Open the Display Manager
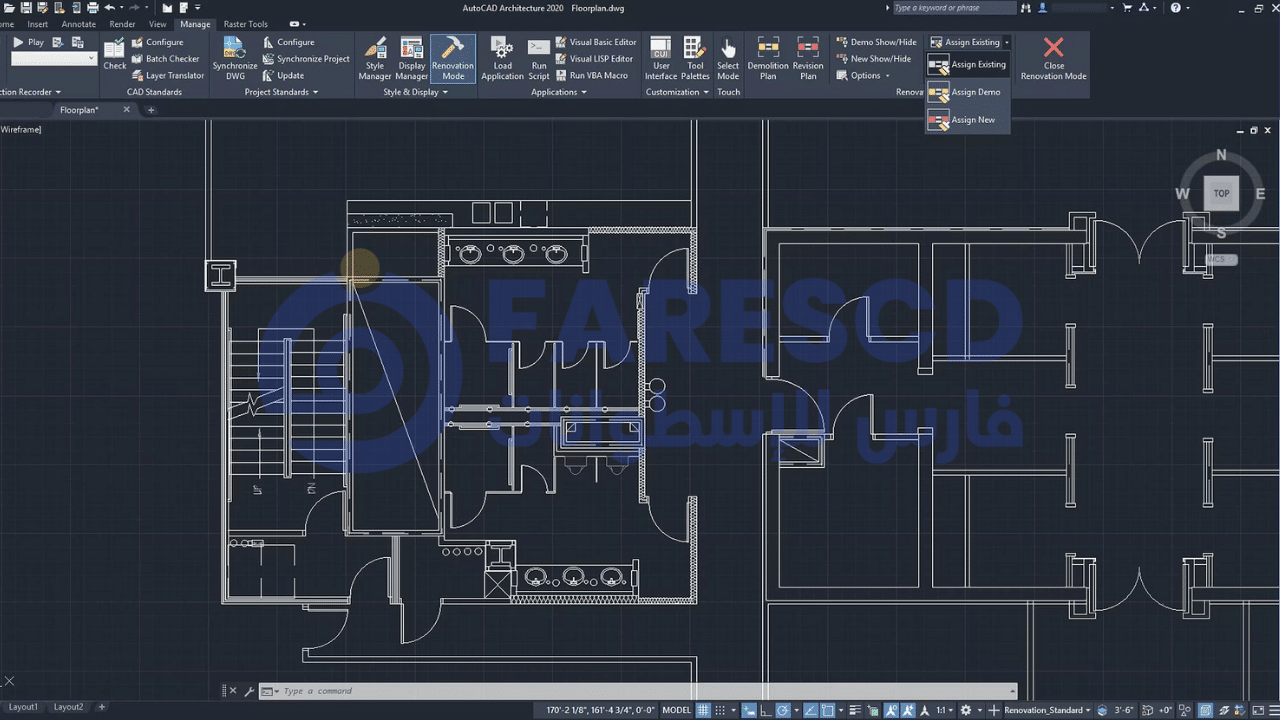This screenshot has width=1280, height=720. [x=412, y=58]
